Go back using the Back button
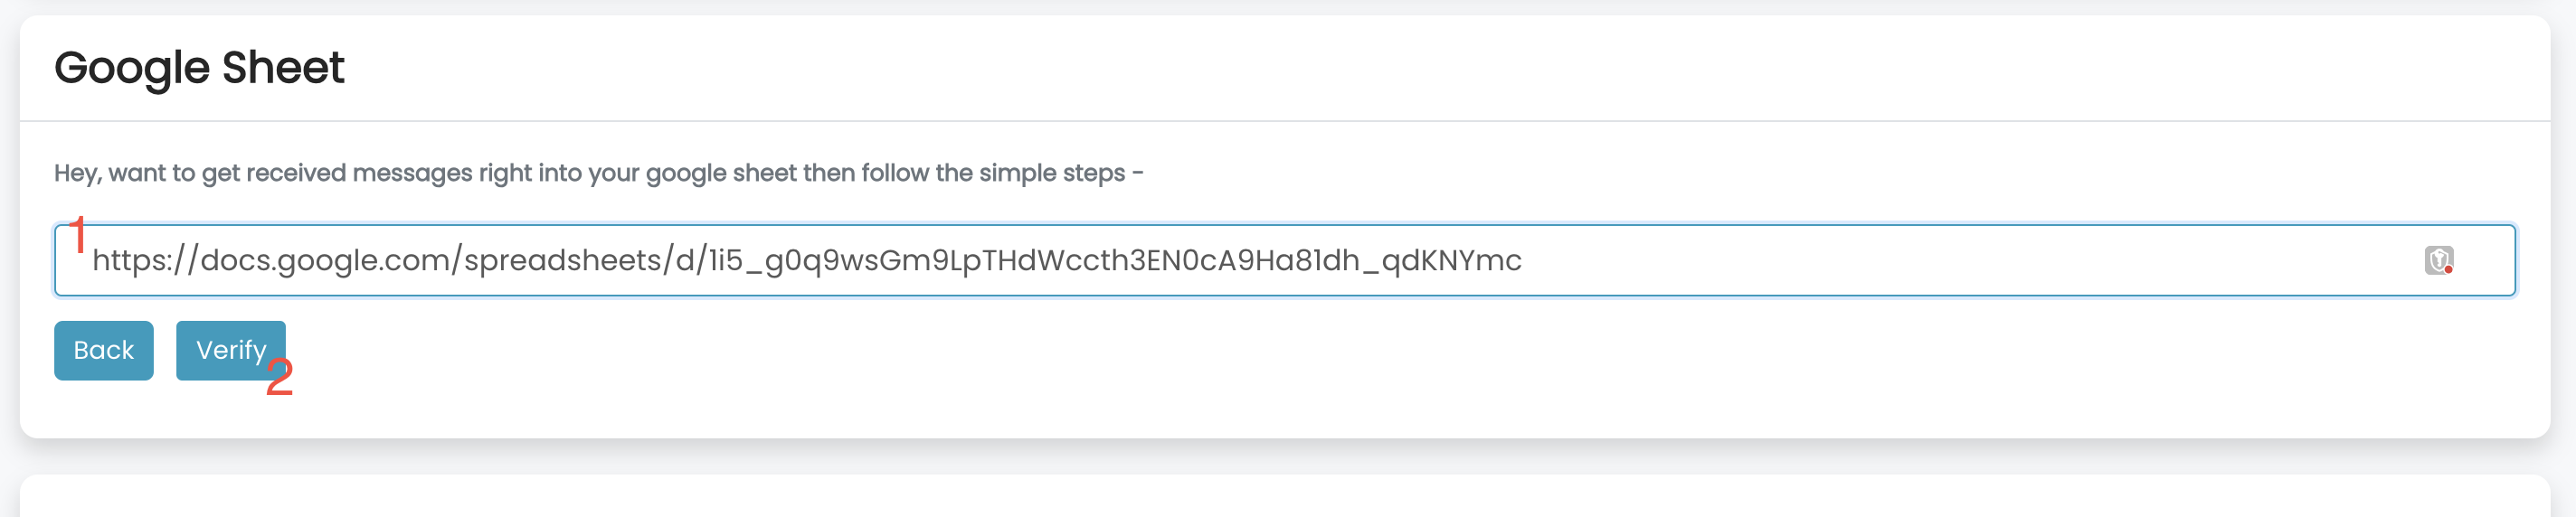 coord(104,350)
